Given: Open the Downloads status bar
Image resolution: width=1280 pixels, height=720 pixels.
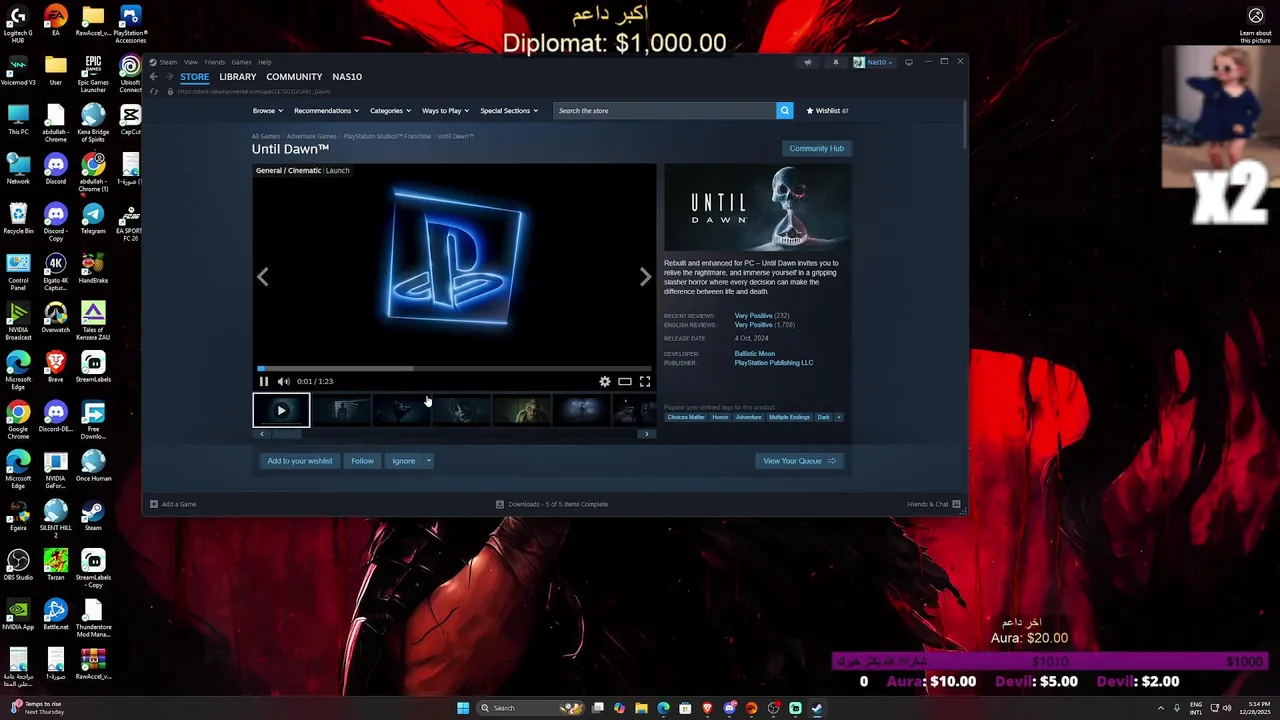Looking at the screenshot, I should 552,504.
